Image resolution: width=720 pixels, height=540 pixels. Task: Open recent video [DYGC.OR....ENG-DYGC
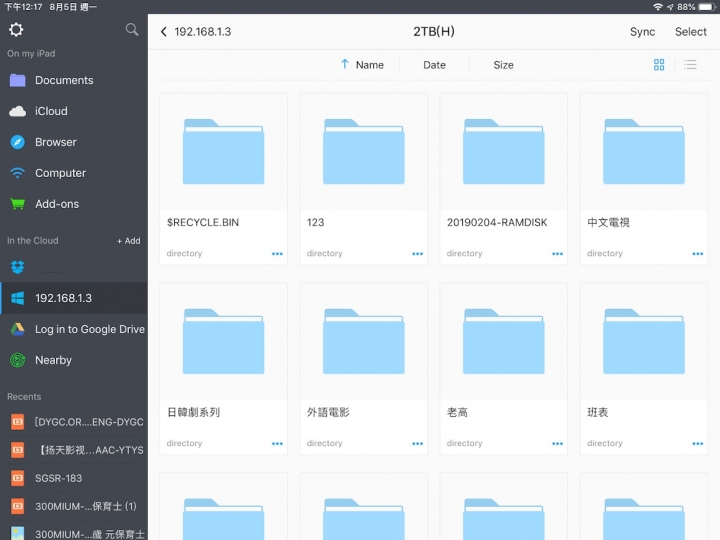pos(73,422)
